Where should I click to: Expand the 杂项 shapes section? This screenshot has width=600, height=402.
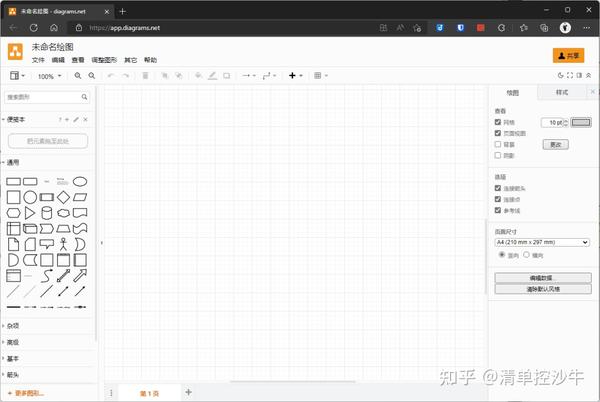11,326
